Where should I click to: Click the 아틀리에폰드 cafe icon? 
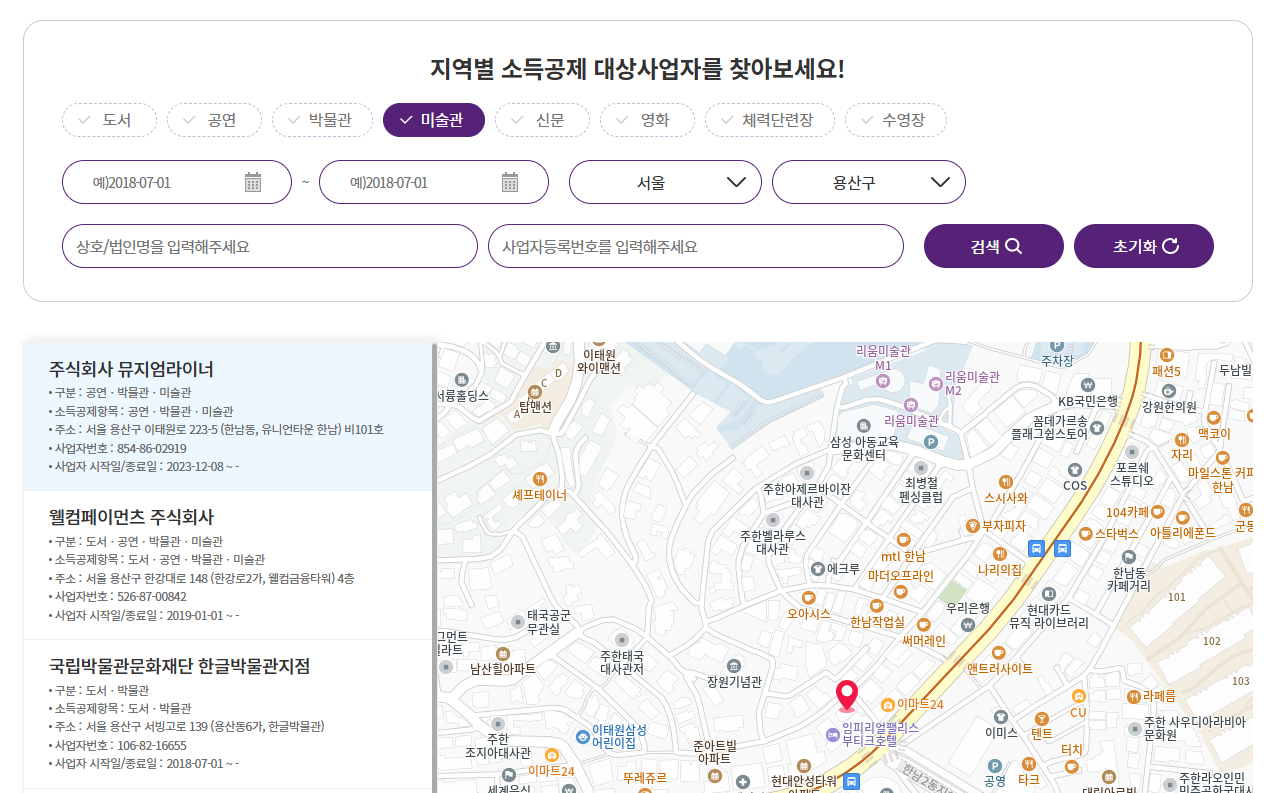click(1183, 517)
